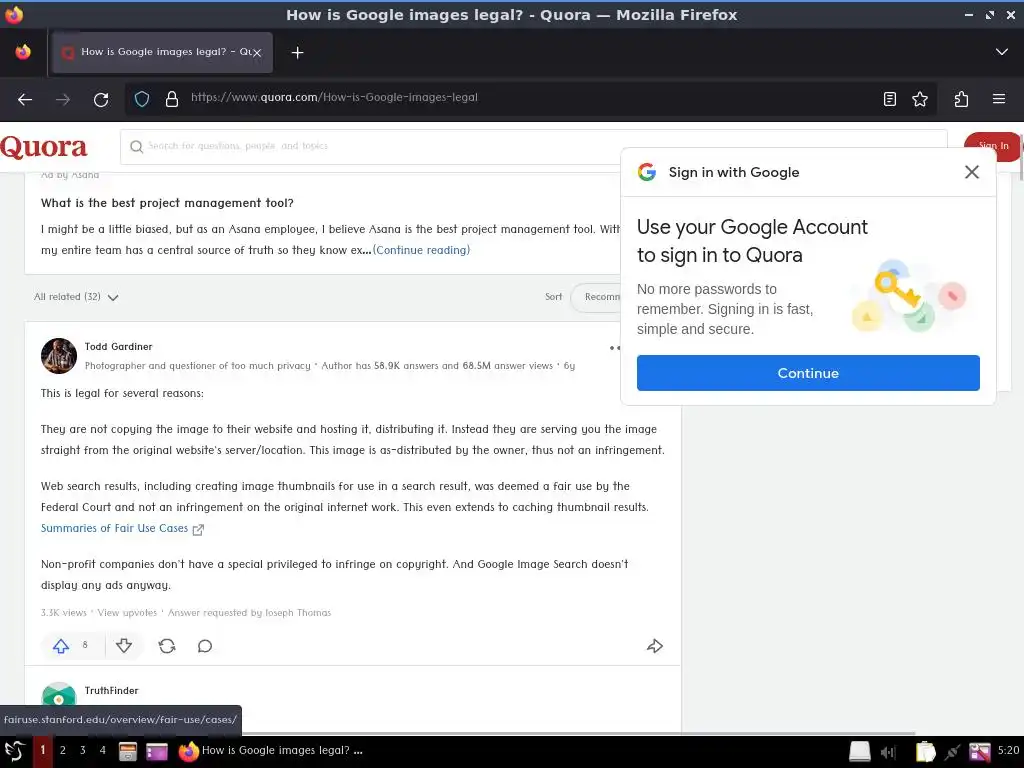Image resolution: width=1024 pixels, height=768 pixels.
Task: Open the tracking protection shield icon
Action: (142, 99)
